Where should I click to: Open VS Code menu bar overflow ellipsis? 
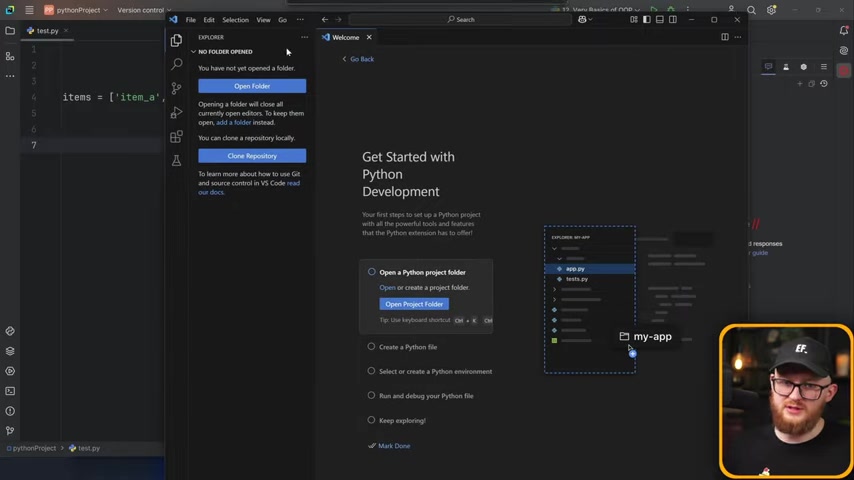click(x=300, y=20)
